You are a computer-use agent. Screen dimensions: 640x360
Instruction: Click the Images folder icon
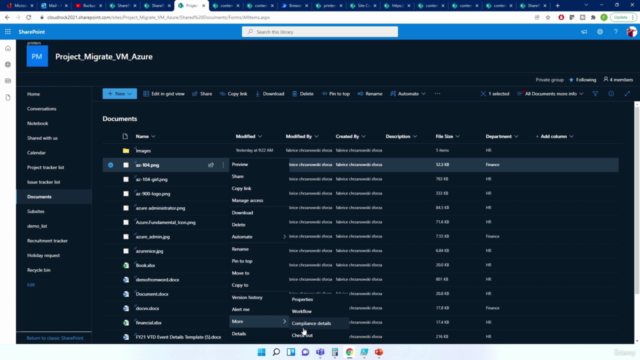(x=126, y=151)
